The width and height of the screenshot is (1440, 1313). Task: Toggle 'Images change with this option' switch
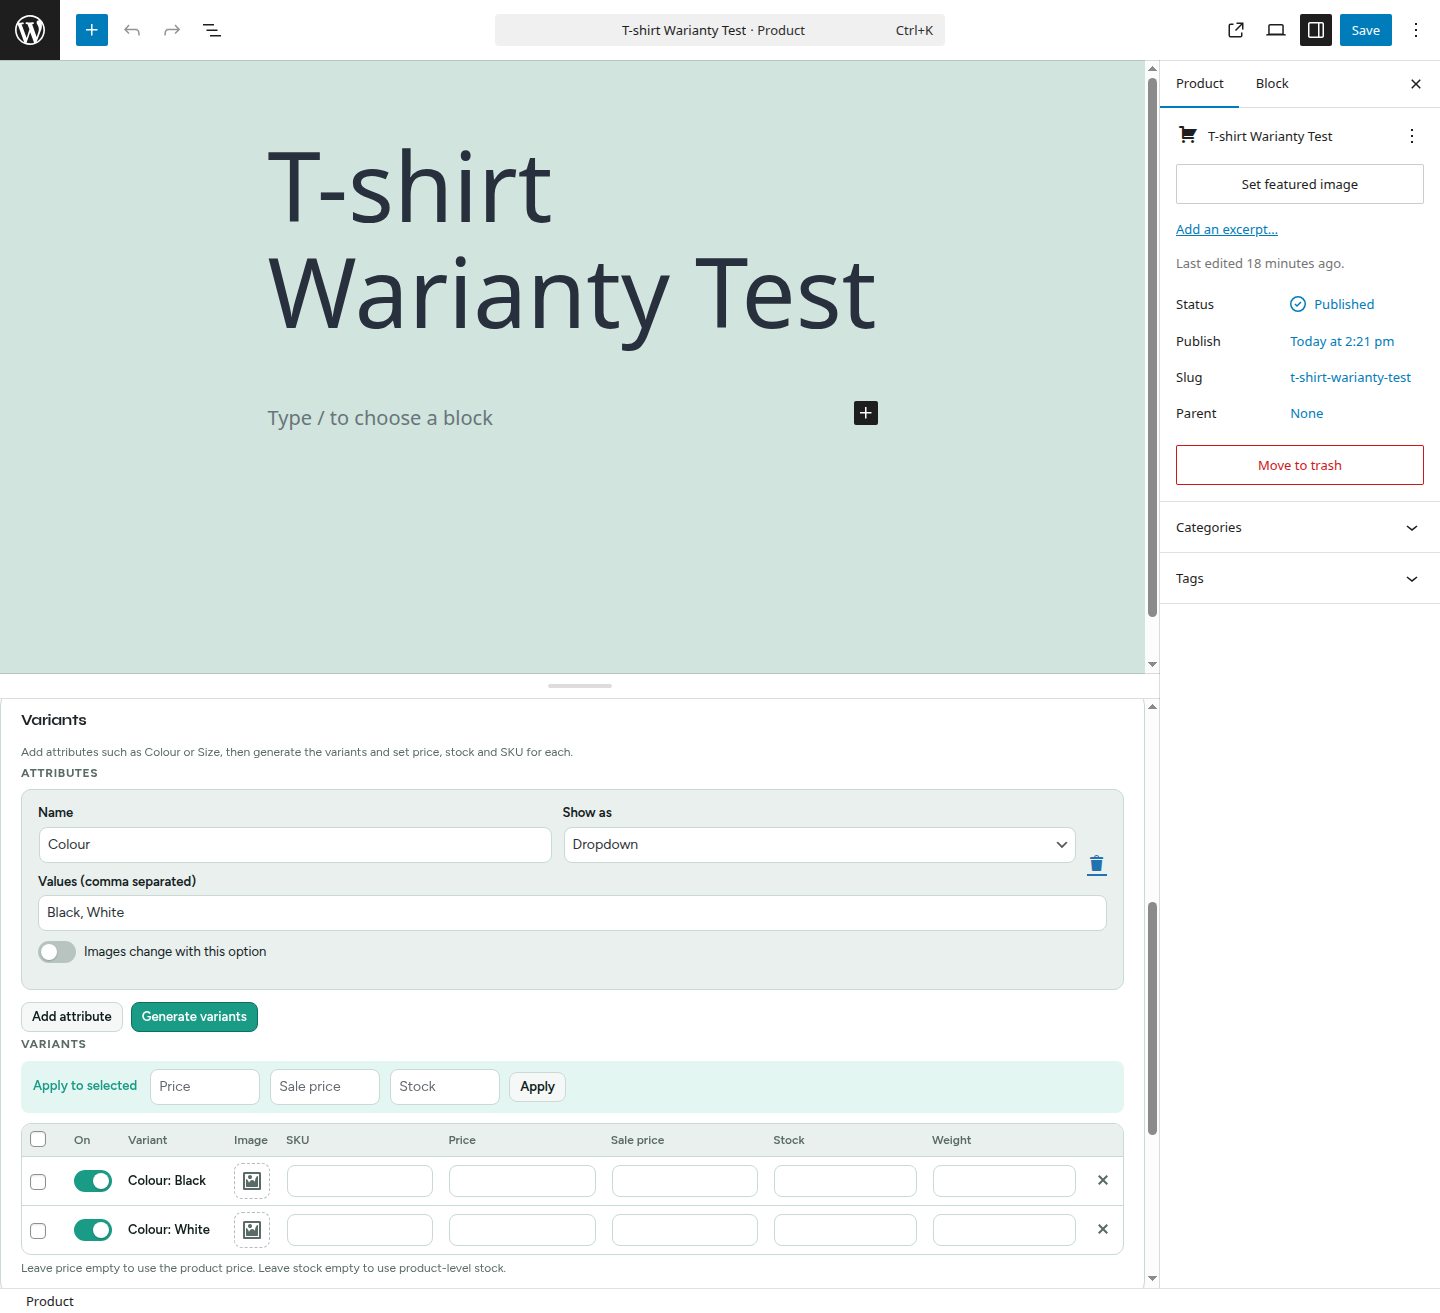[57, 952]
